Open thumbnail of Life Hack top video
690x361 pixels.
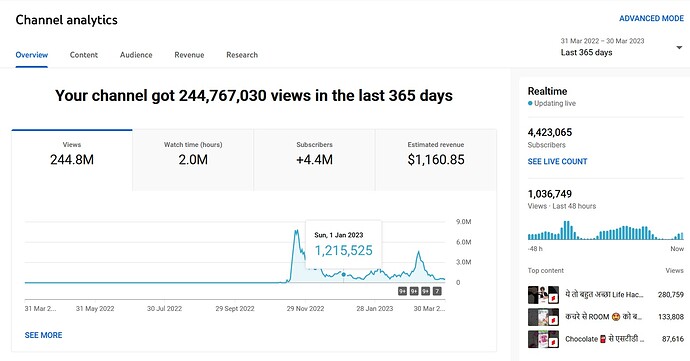pos(543,295)
